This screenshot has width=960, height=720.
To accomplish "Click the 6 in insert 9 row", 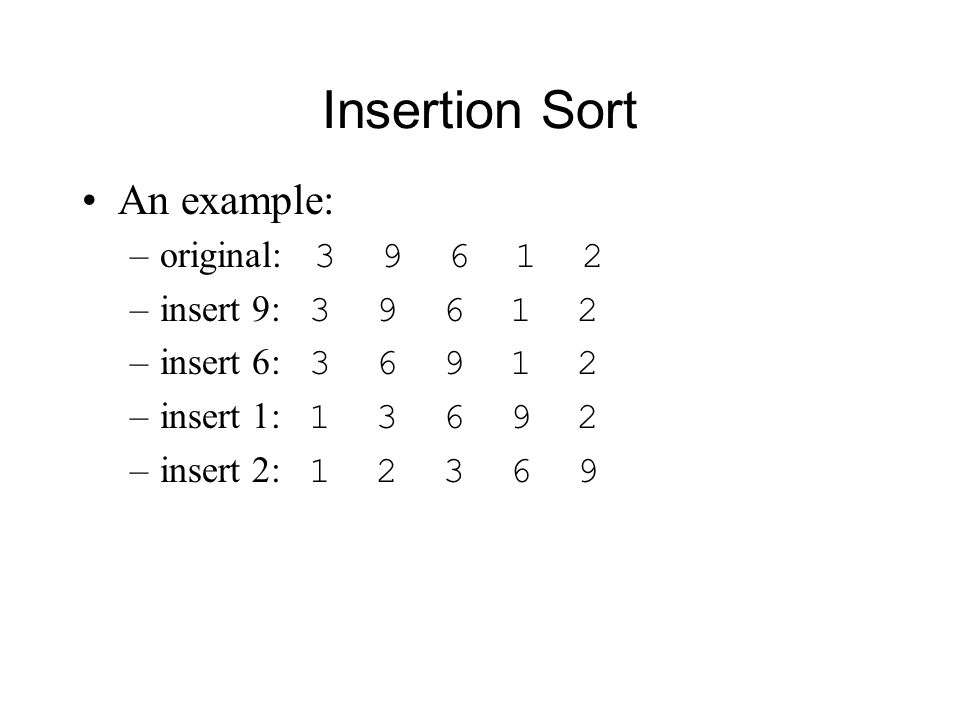I will (x=454, y=310).
